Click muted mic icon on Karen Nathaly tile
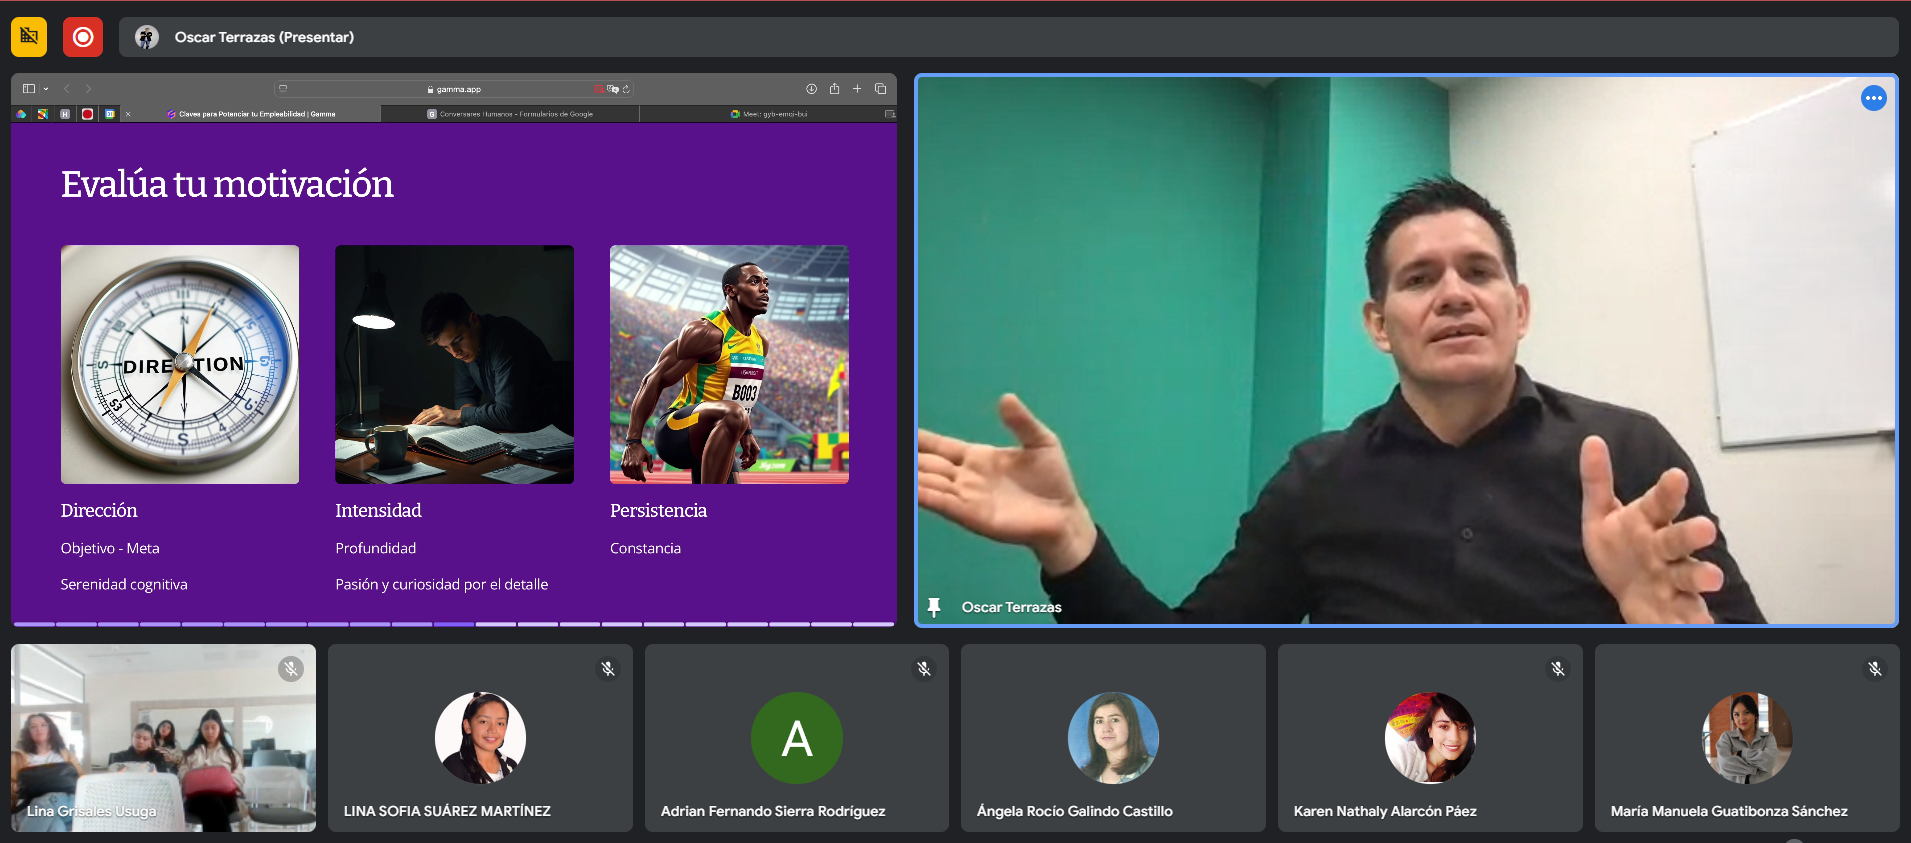This screenshot has height=843, width=1911. (x=1557, y=669)
